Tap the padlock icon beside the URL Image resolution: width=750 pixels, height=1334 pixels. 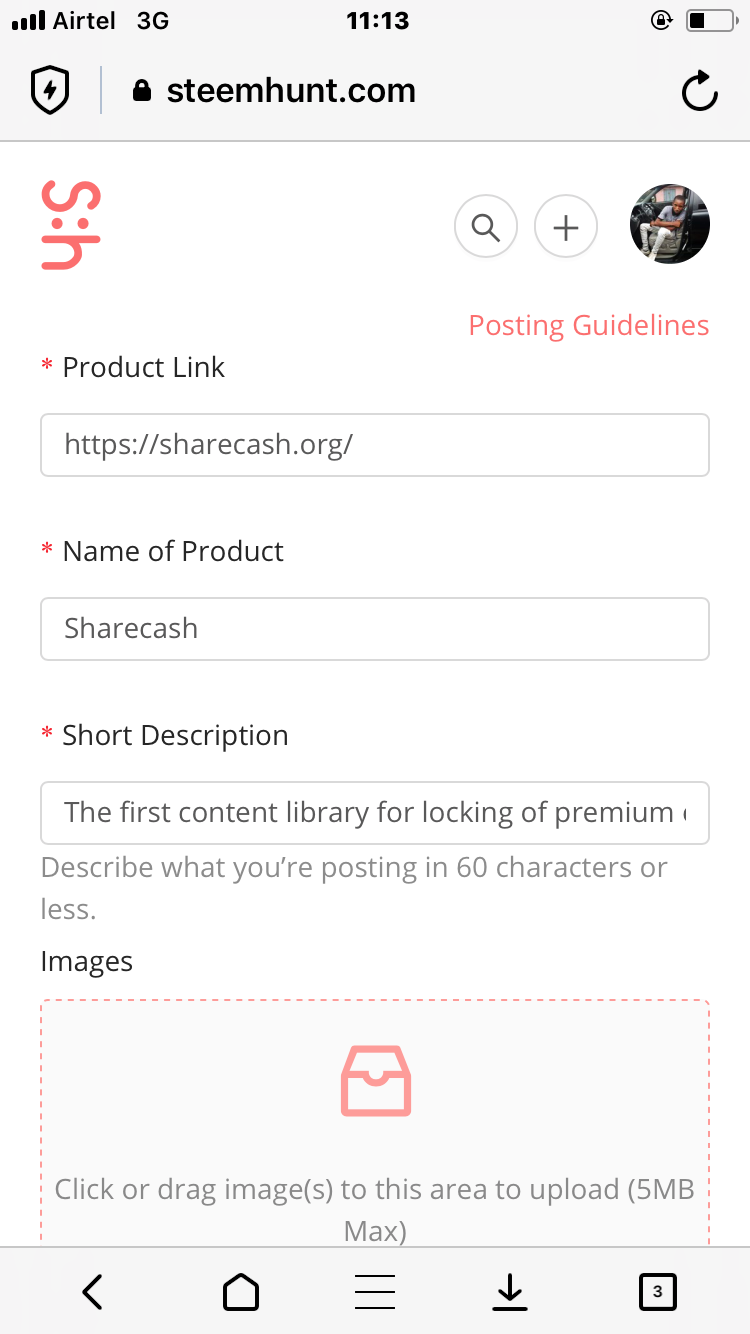142,92
